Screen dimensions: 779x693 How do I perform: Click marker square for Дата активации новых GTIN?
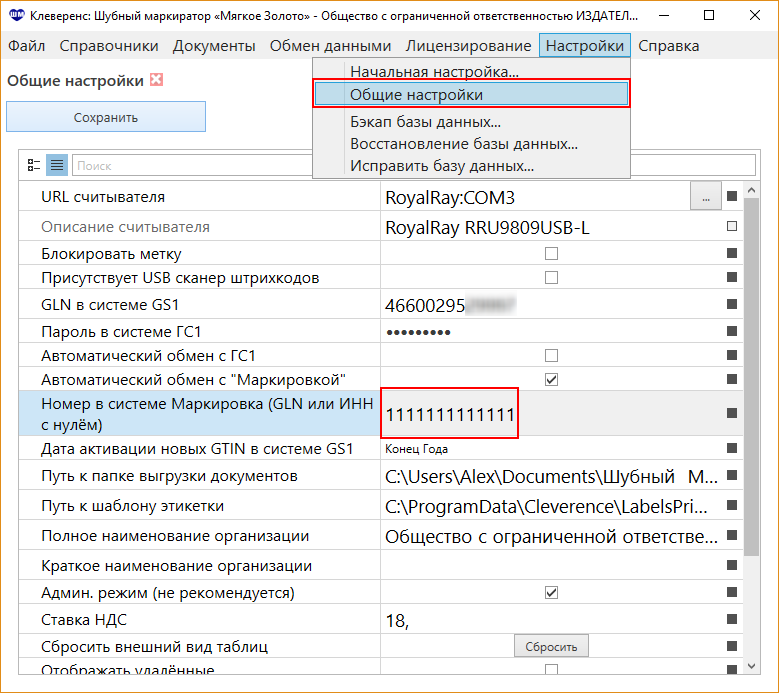pyautogui.click(x=732, y=449)
